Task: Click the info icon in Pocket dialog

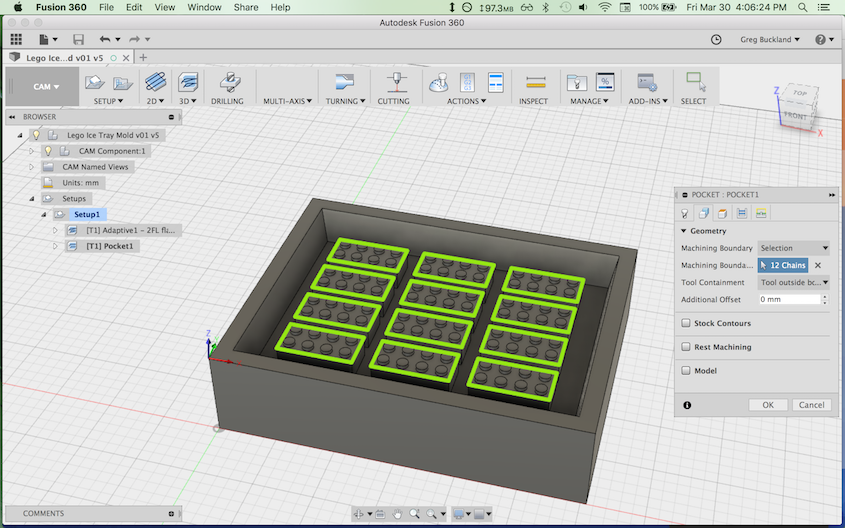Action: coord(687,405)
